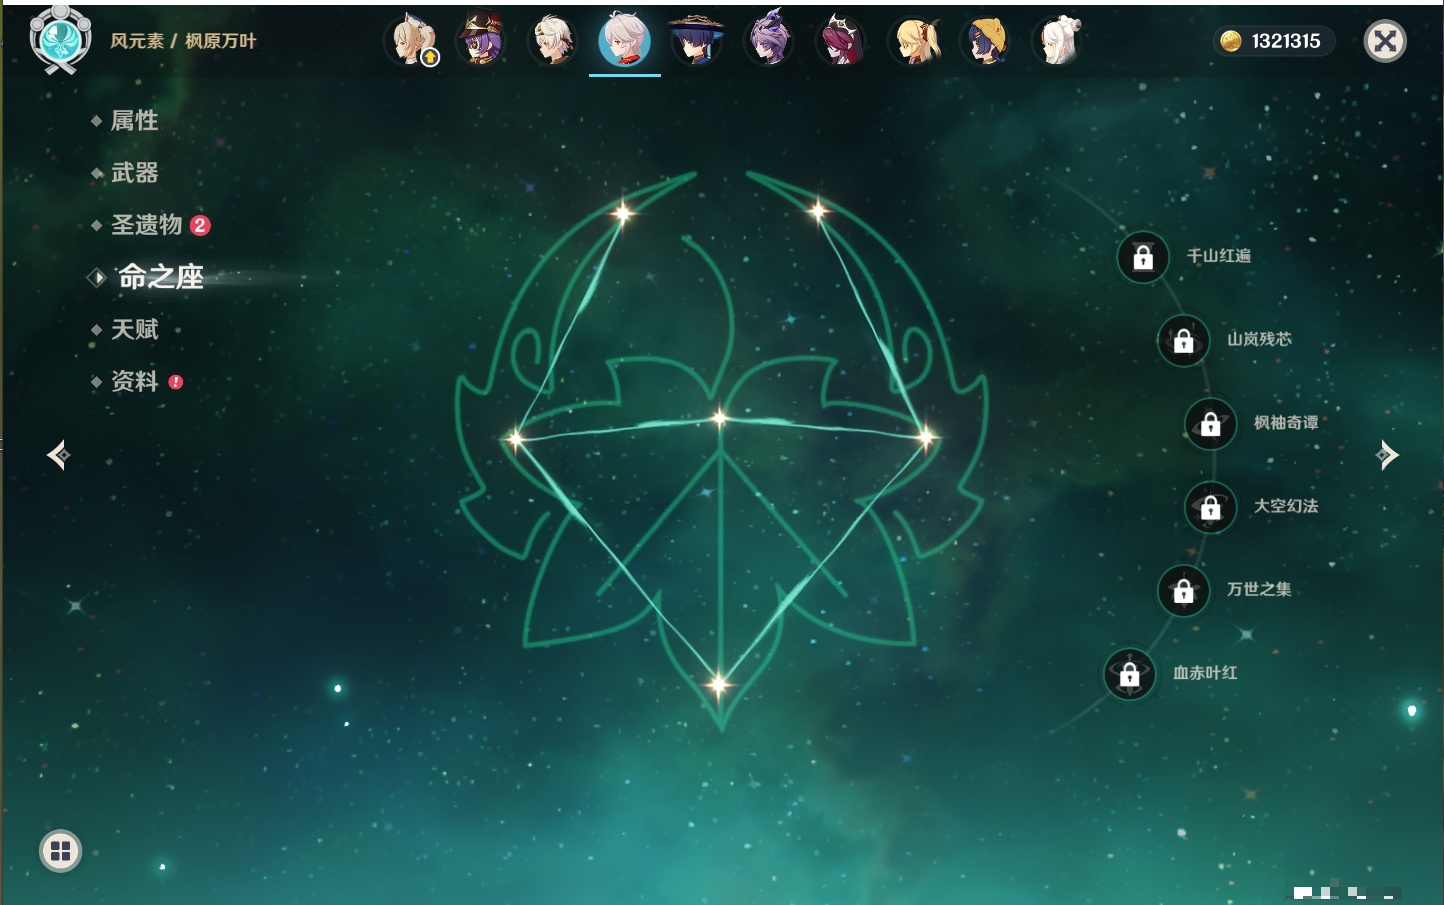The height and width of the screenshot is (905, 1444).
Task: Go to the previous character with left arrow
Action: [x=58, y=455]
